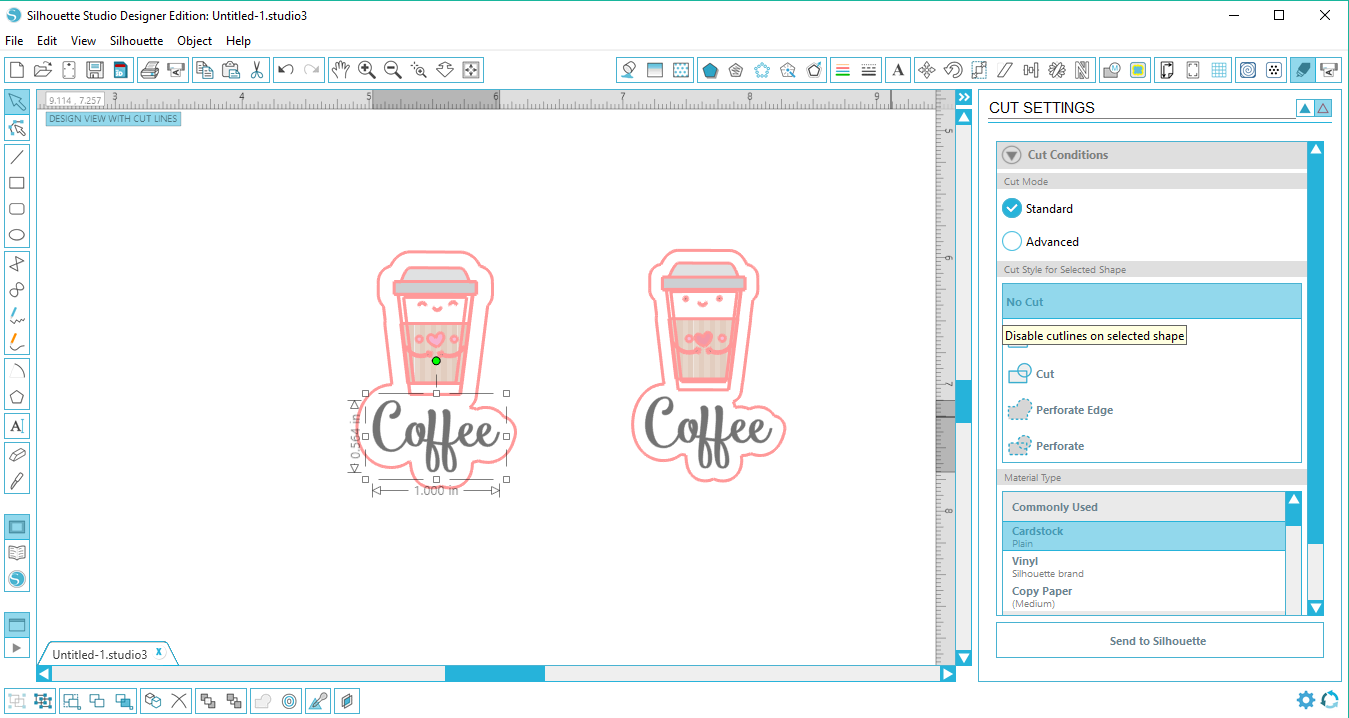Open the Offset panel (spiral icon)
The height and width of the screenshot is (718, 1349).
pyautogui.click(x=1248, y=70)
